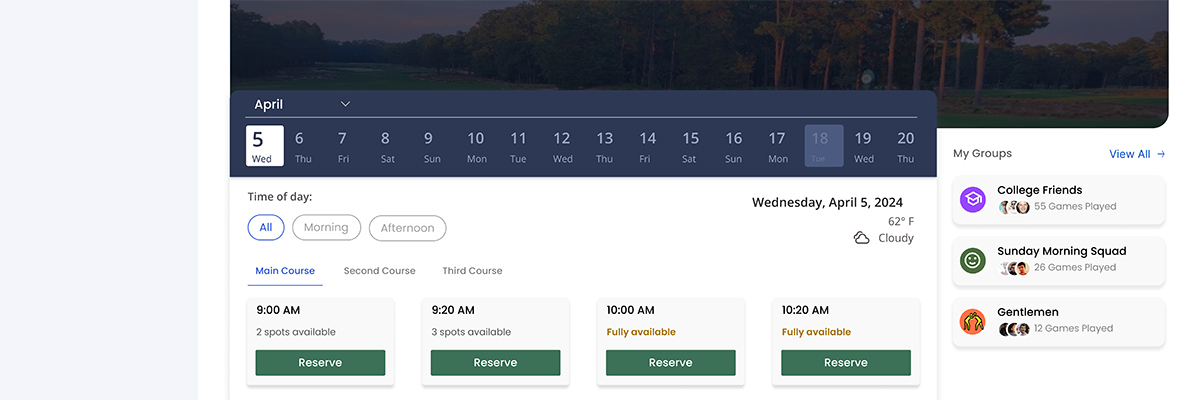This screenshot has height=400, width=1200.
Task: Select Saturday the 8th in calendar
Action: tap(385, 146)
